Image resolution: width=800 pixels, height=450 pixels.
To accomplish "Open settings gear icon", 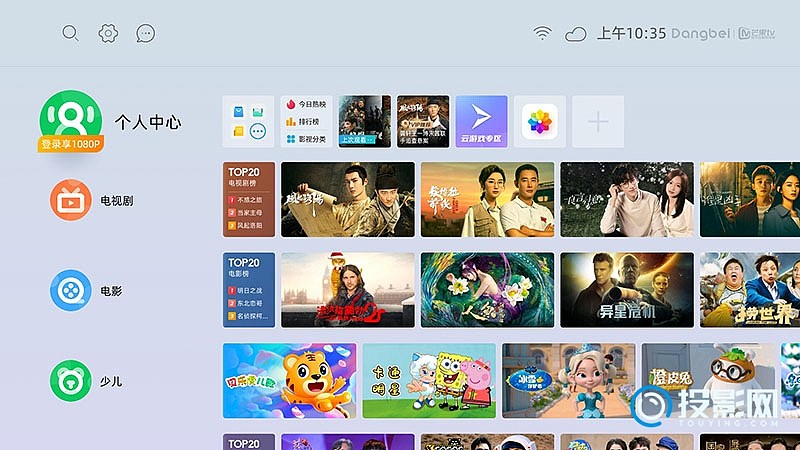I will (108, 33).
